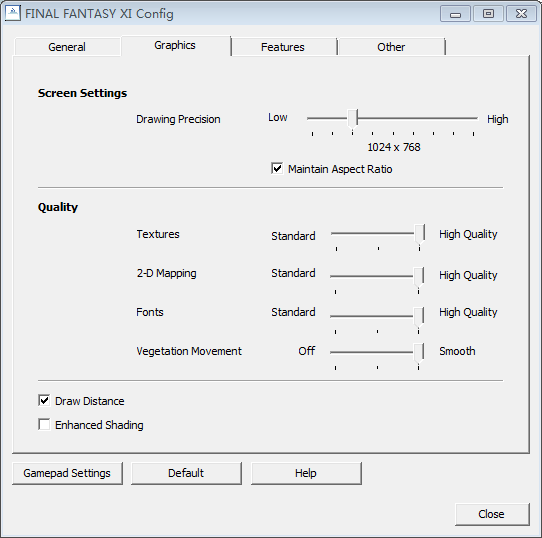Click the Textures quality slider thumb
542x538 pixels.
[419, 234]
